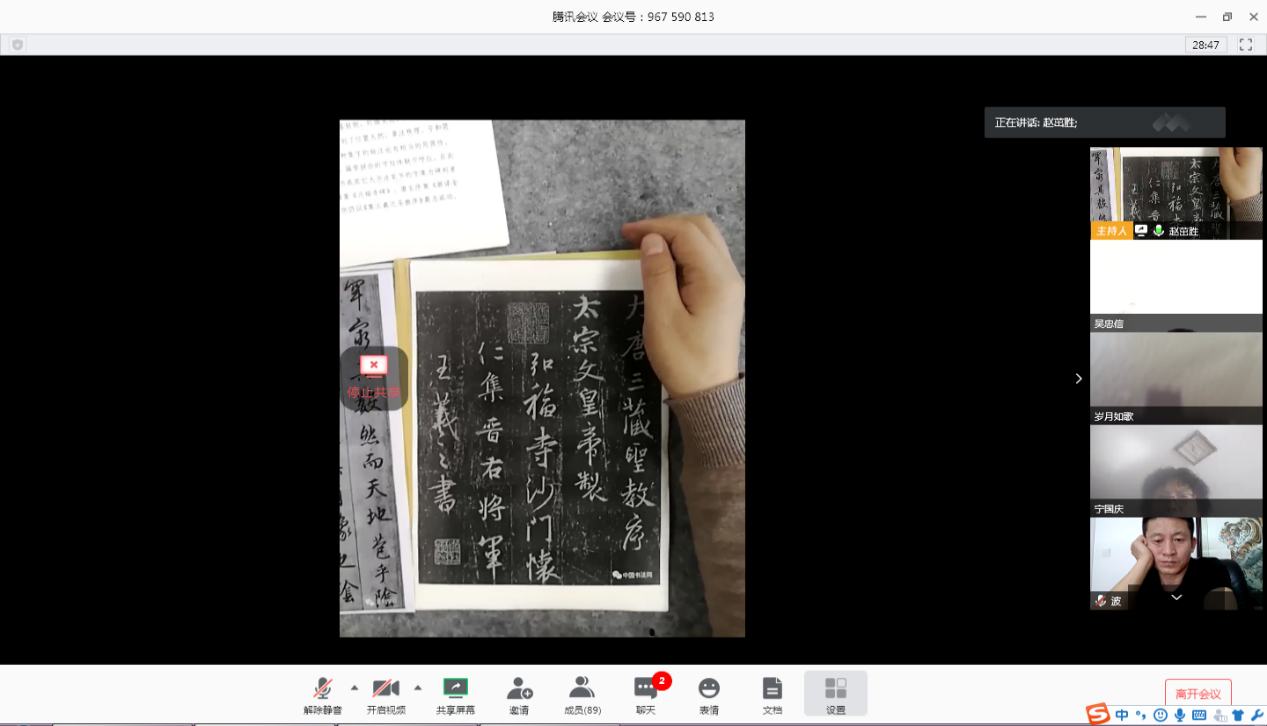This screenshot has height=726, width=1267.
Task: Click Sogou input method 中 language toggle
Action: click(1122, 715)
